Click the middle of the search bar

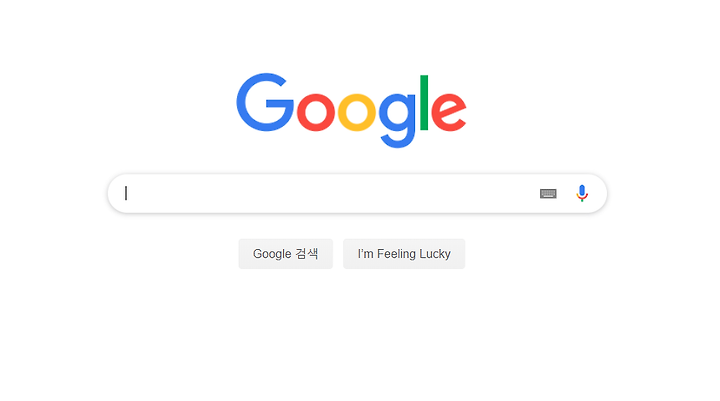click(357, 193)
